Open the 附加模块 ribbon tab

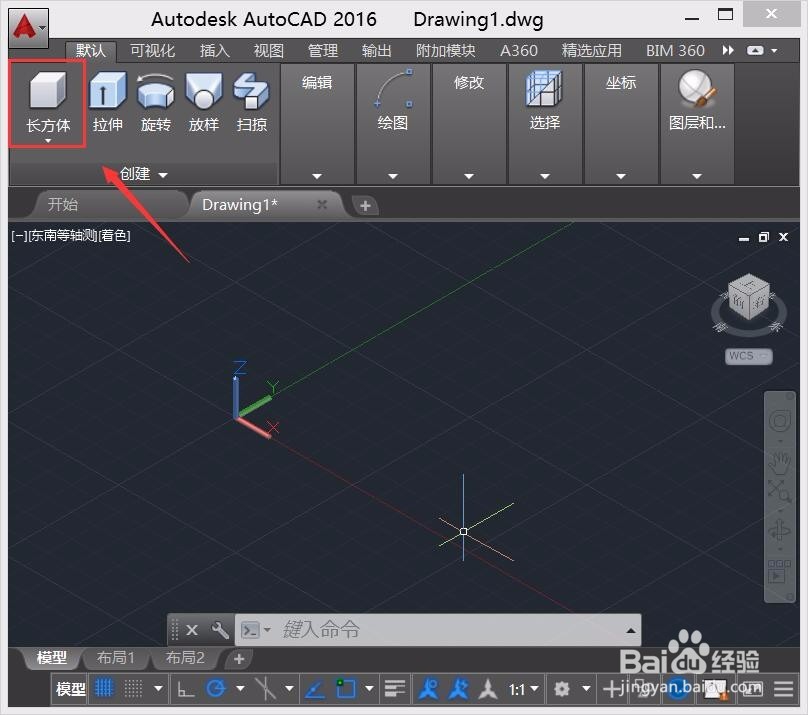[445, 50]
